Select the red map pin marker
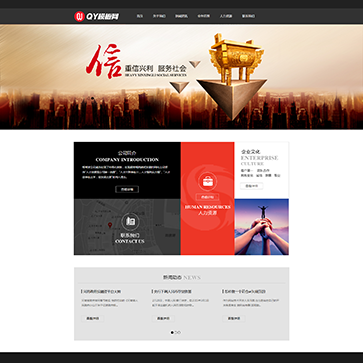 (x=110, y=225)
